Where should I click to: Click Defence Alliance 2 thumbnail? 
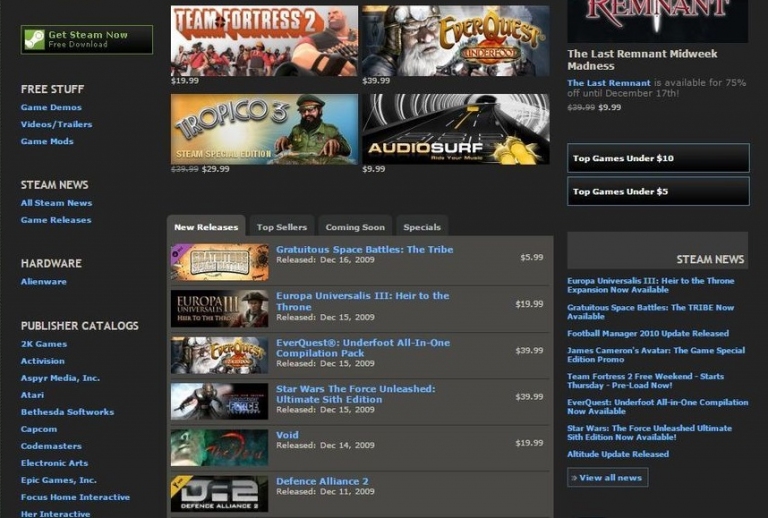point(219,494)
